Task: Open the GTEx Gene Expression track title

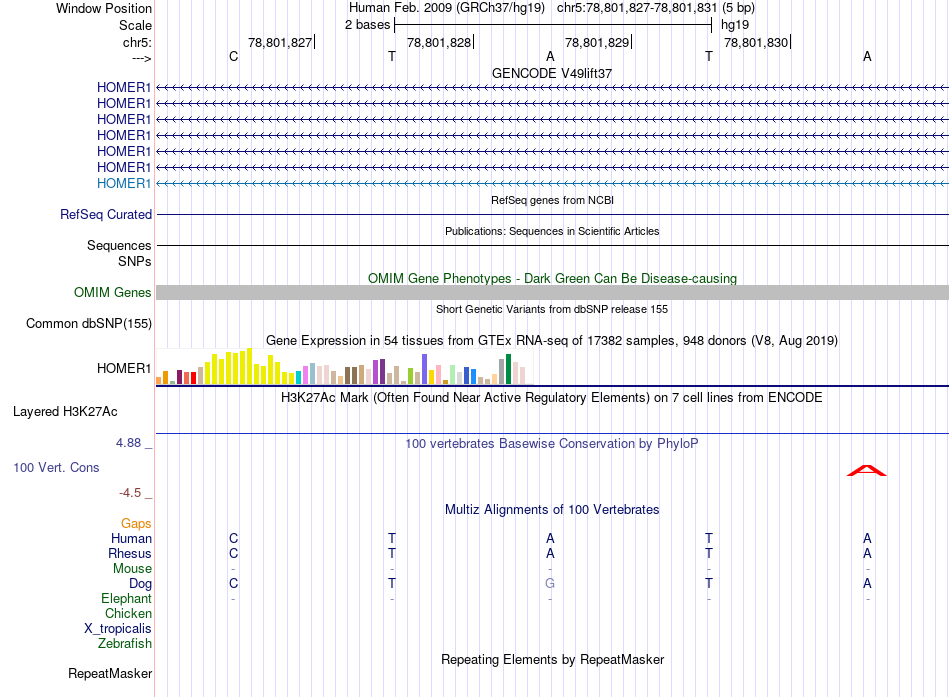Action: 552,341
